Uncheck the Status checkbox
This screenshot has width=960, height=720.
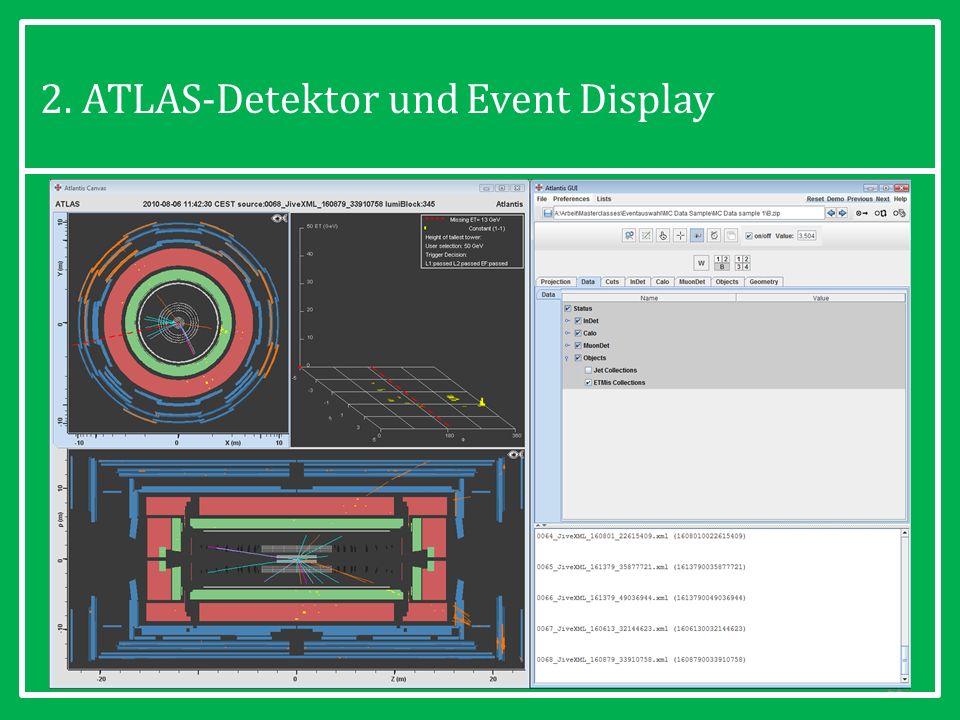click(568, 309)
